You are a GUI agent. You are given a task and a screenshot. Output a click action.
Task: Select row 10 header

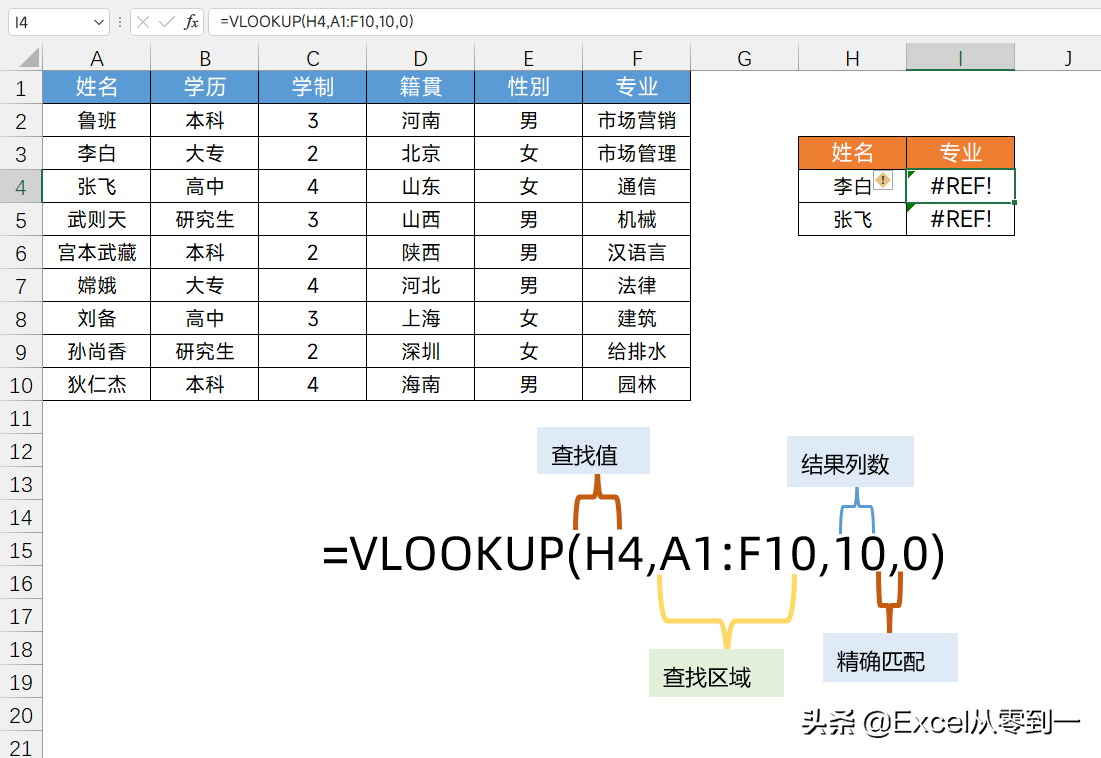[21, 385]
